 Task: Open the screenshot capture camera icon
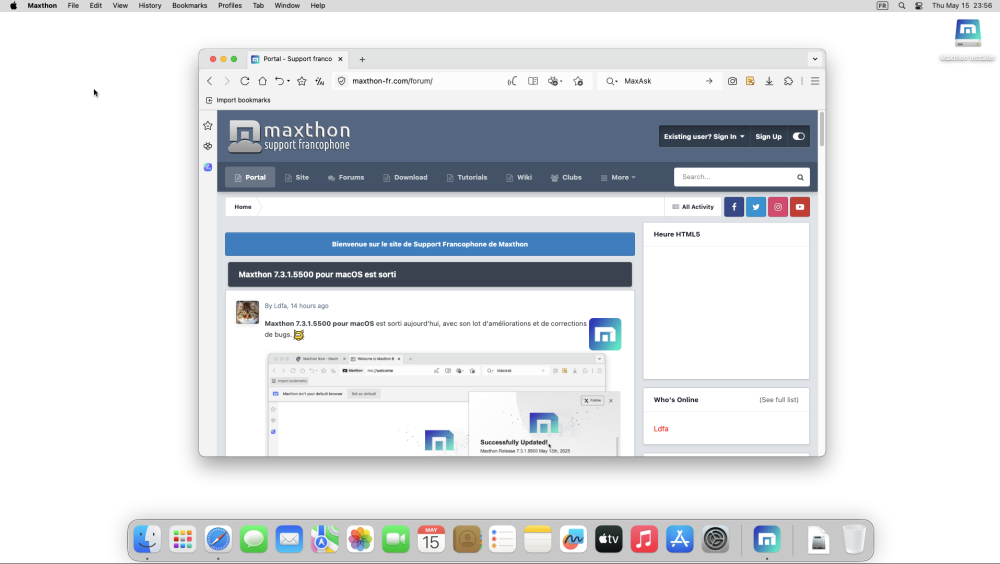point(732,81)
